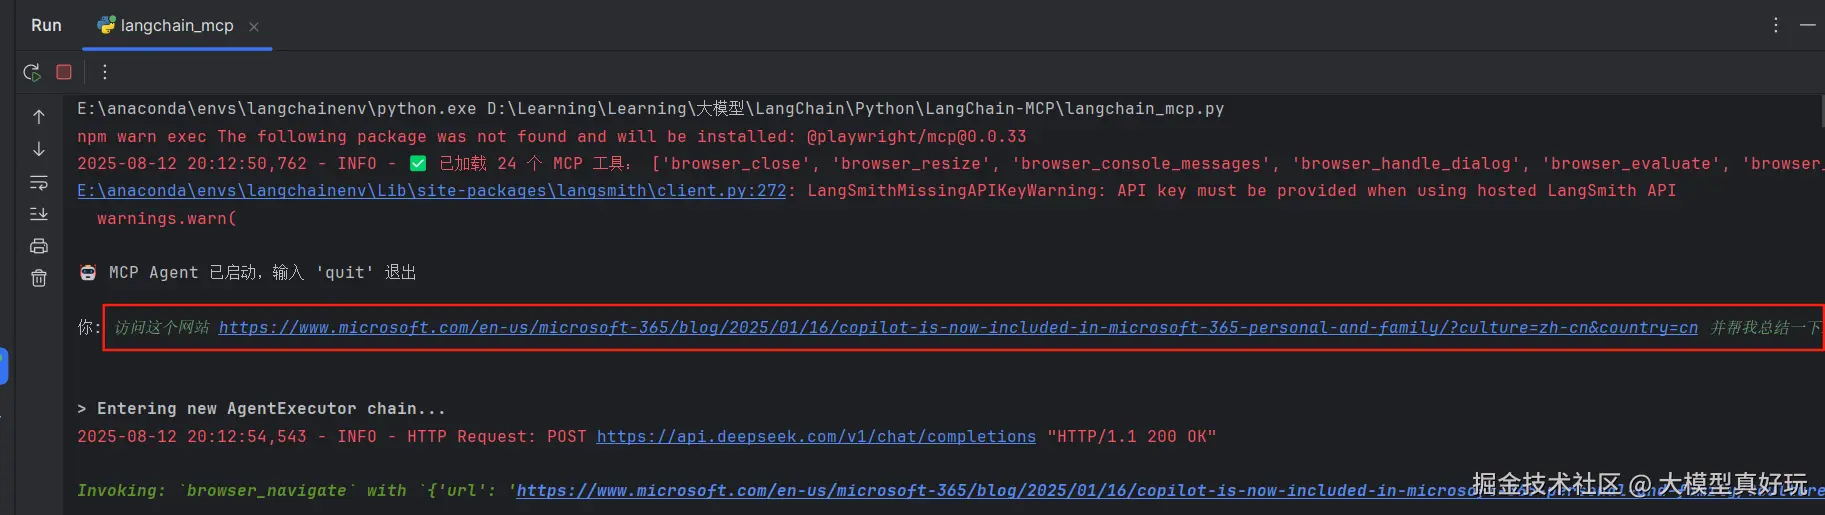
Task: Click the LangSmithMissingAPIKeyWarning message text
Action: click(1242, 190)
